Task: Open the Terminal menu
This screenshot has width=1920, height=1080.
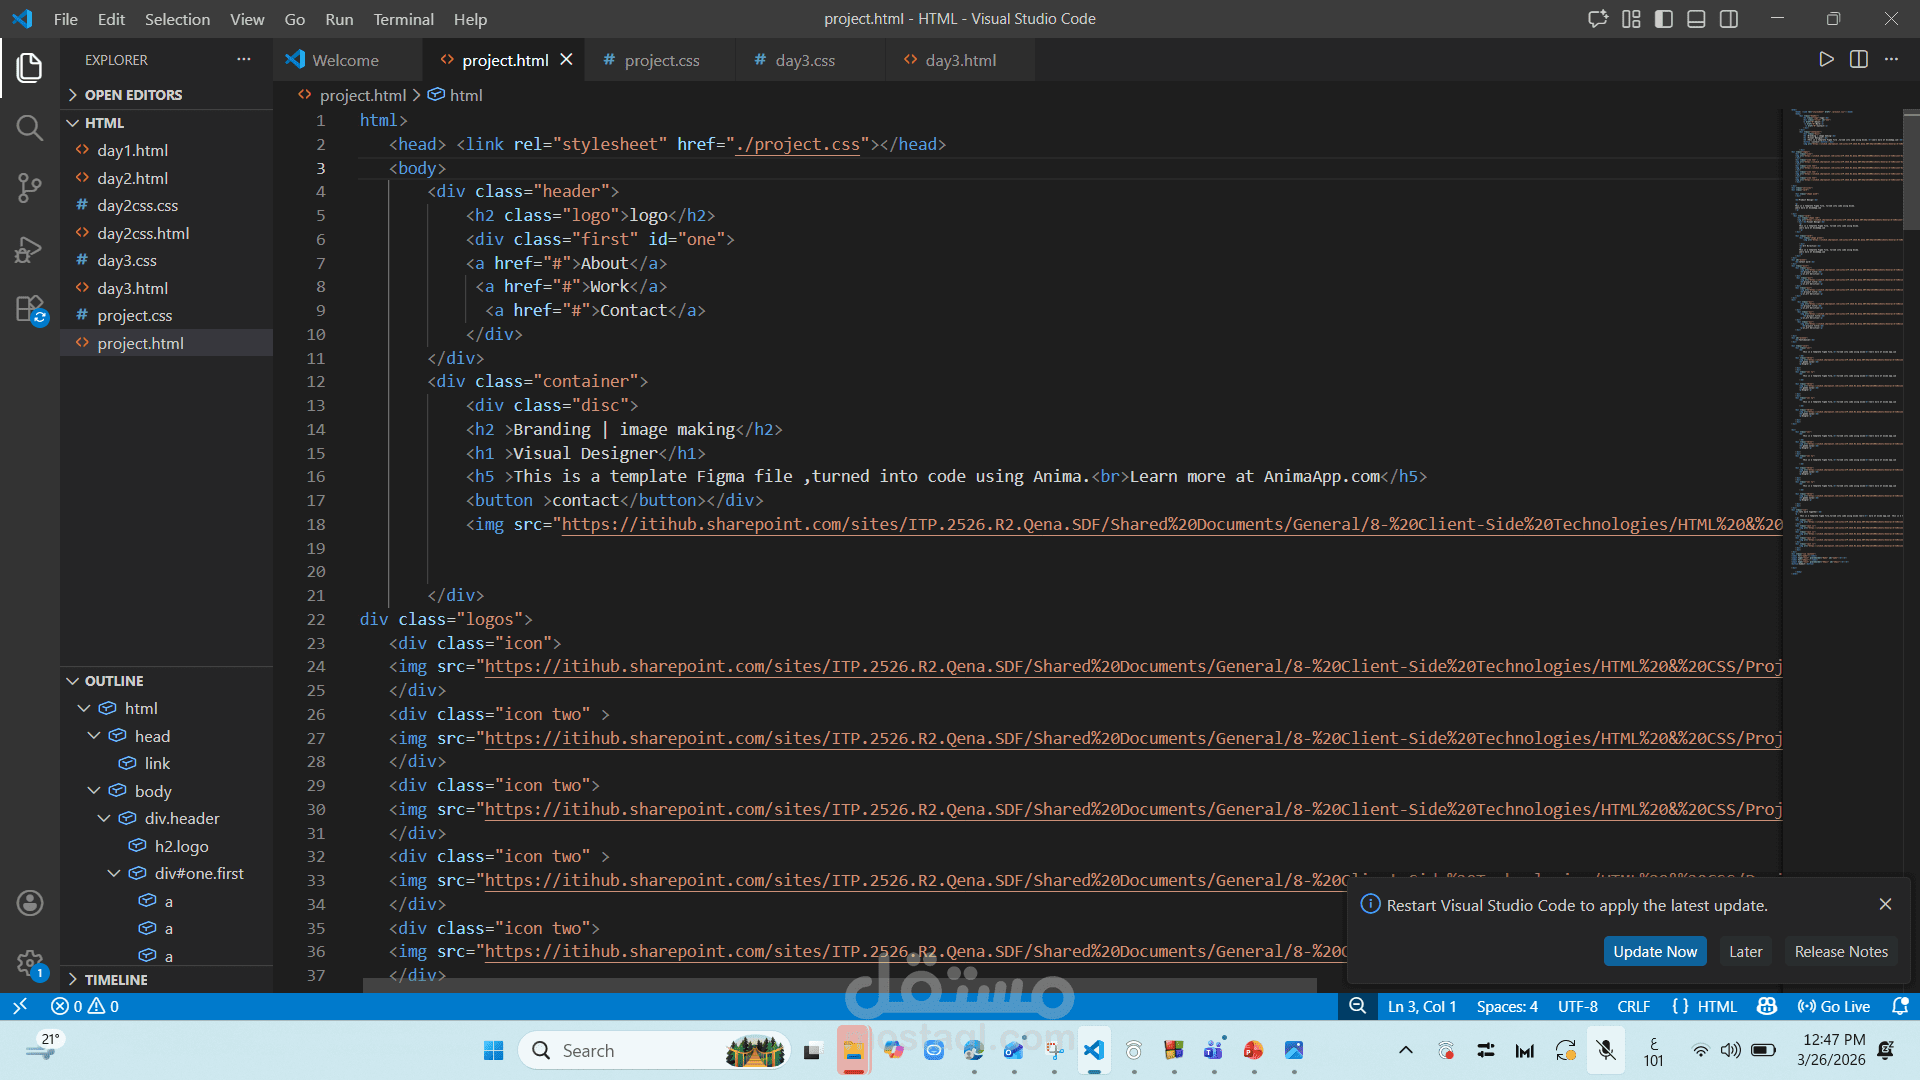Action: point(403,19)
